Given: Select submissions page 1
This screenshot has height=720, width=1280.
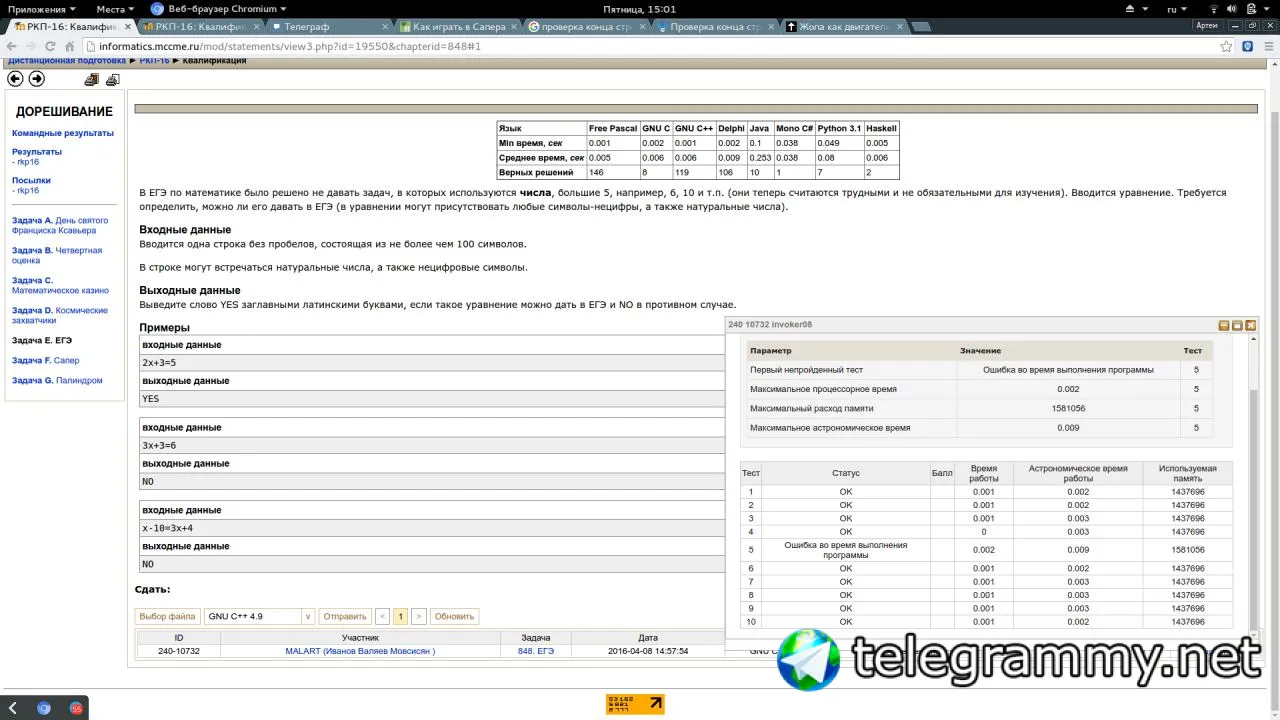Looking at the screenshot, I should [401, 616].
